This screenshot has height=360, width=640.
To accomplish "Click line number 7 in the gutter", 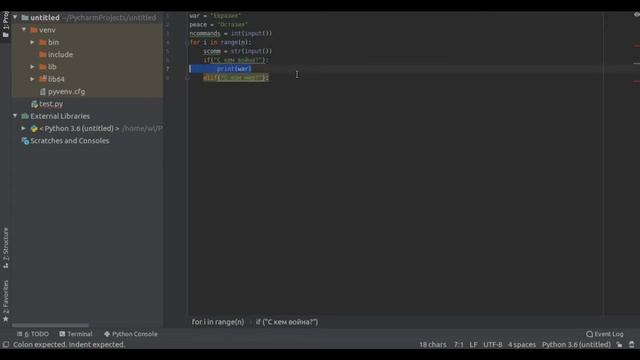I will [167, 69].
